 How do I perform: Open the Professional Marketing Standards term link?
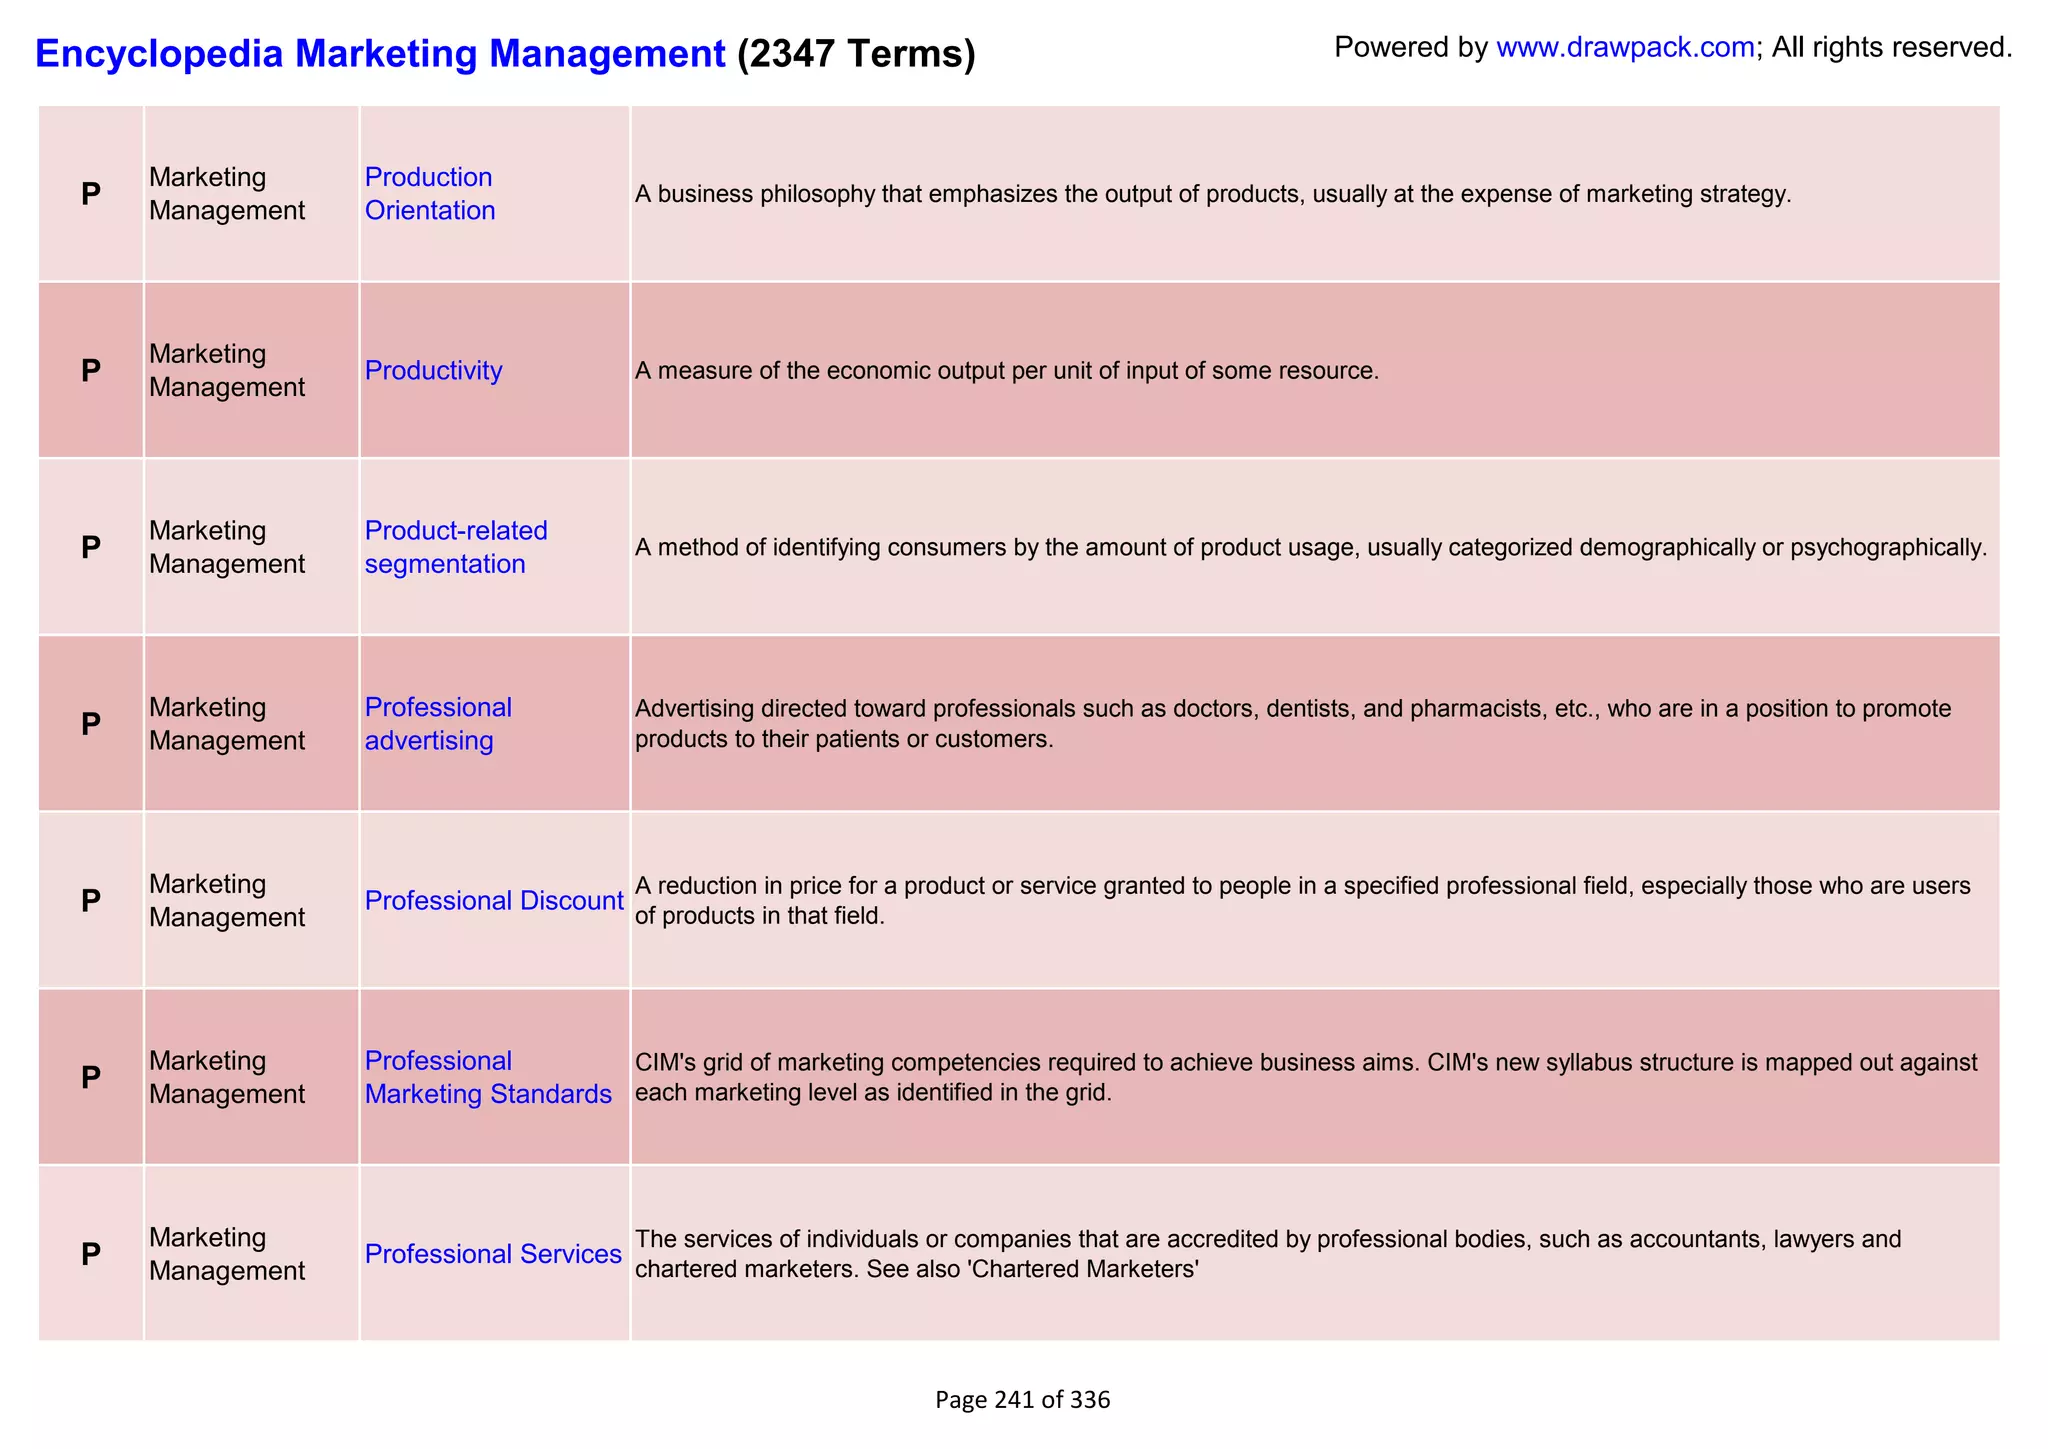(488, 1077)
